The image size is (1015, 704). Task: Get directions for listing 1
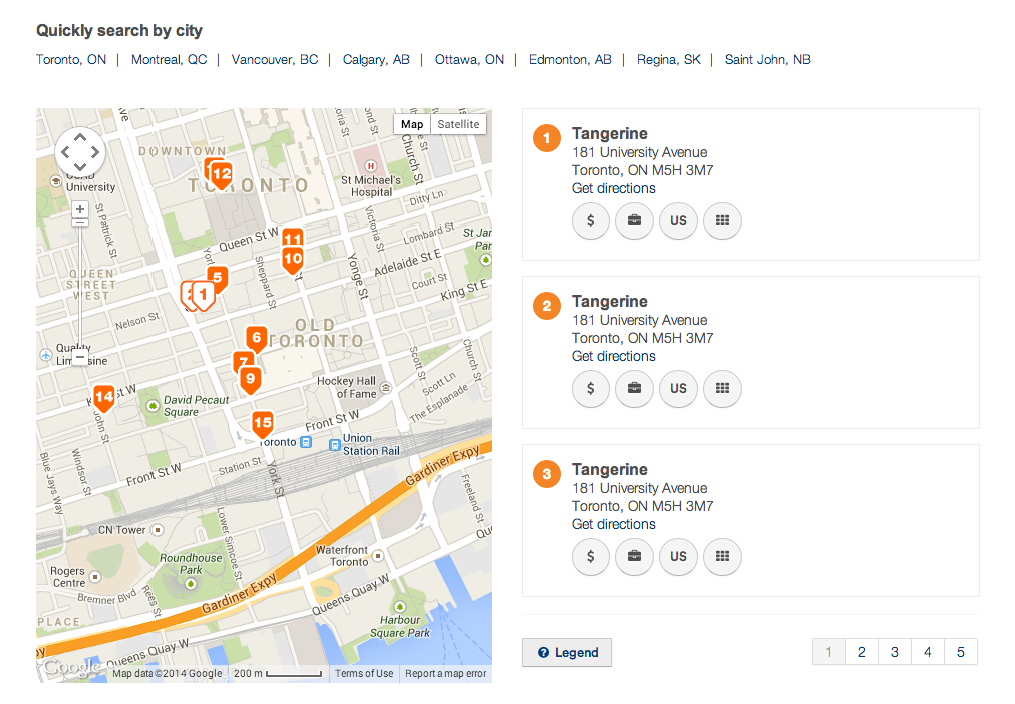pyautogui.click(x=614, y=188)
